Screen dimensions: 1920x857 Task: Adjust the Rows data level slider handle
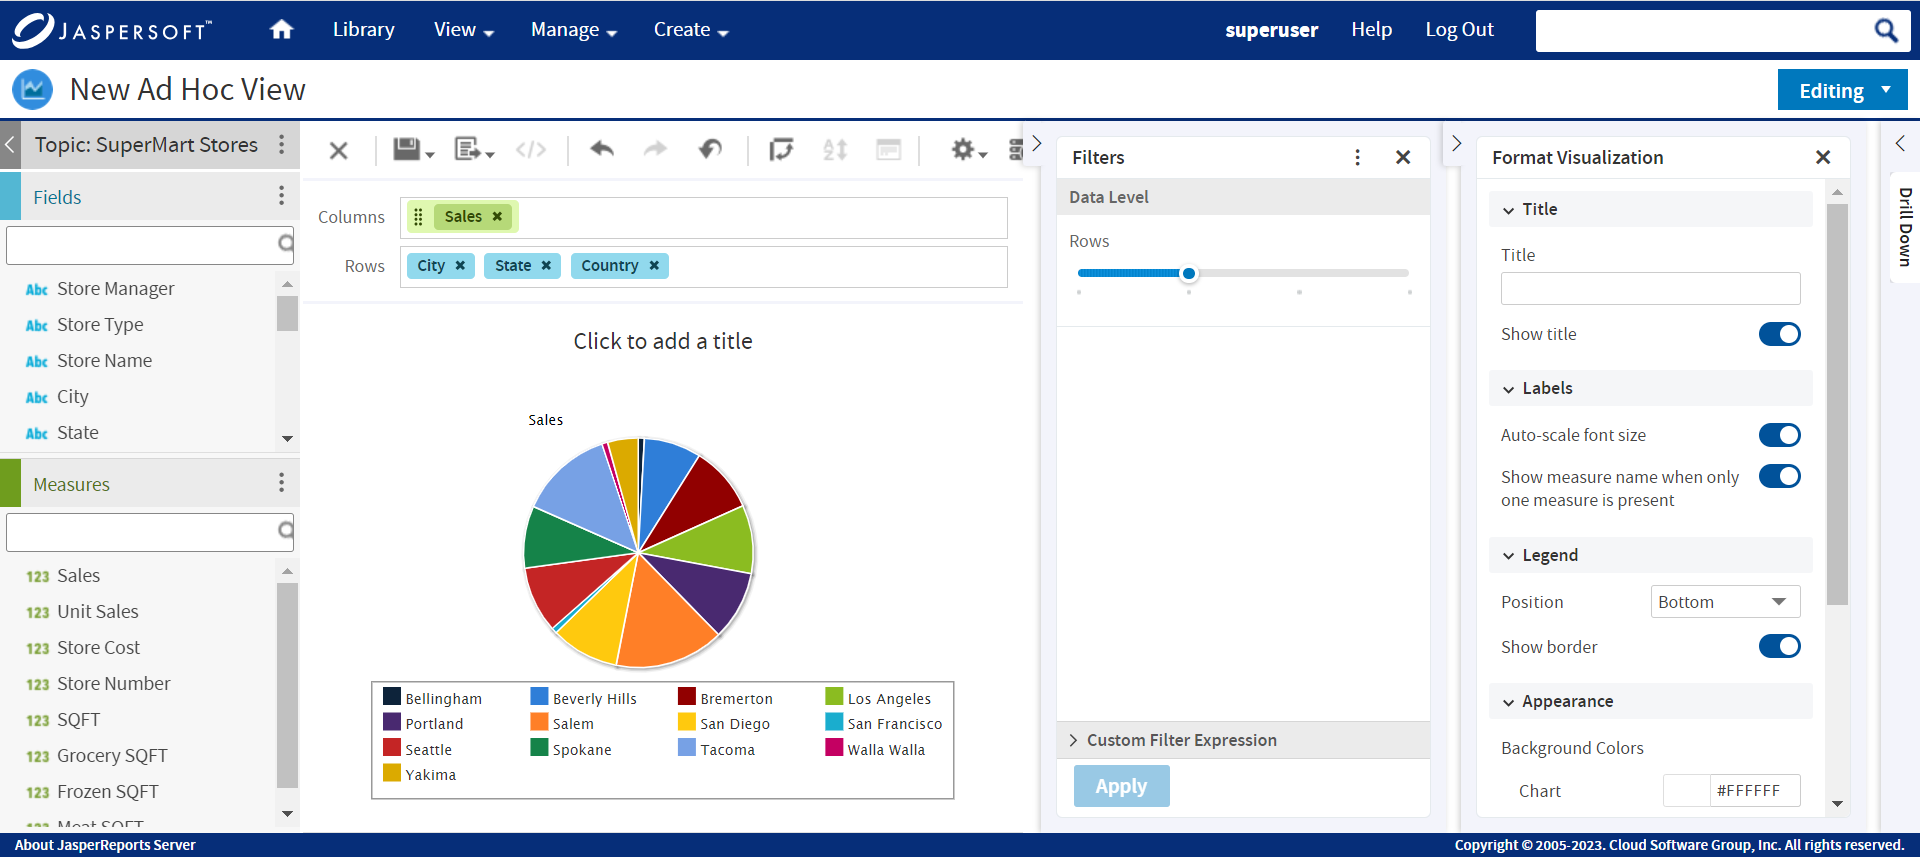click(1188, 273)
